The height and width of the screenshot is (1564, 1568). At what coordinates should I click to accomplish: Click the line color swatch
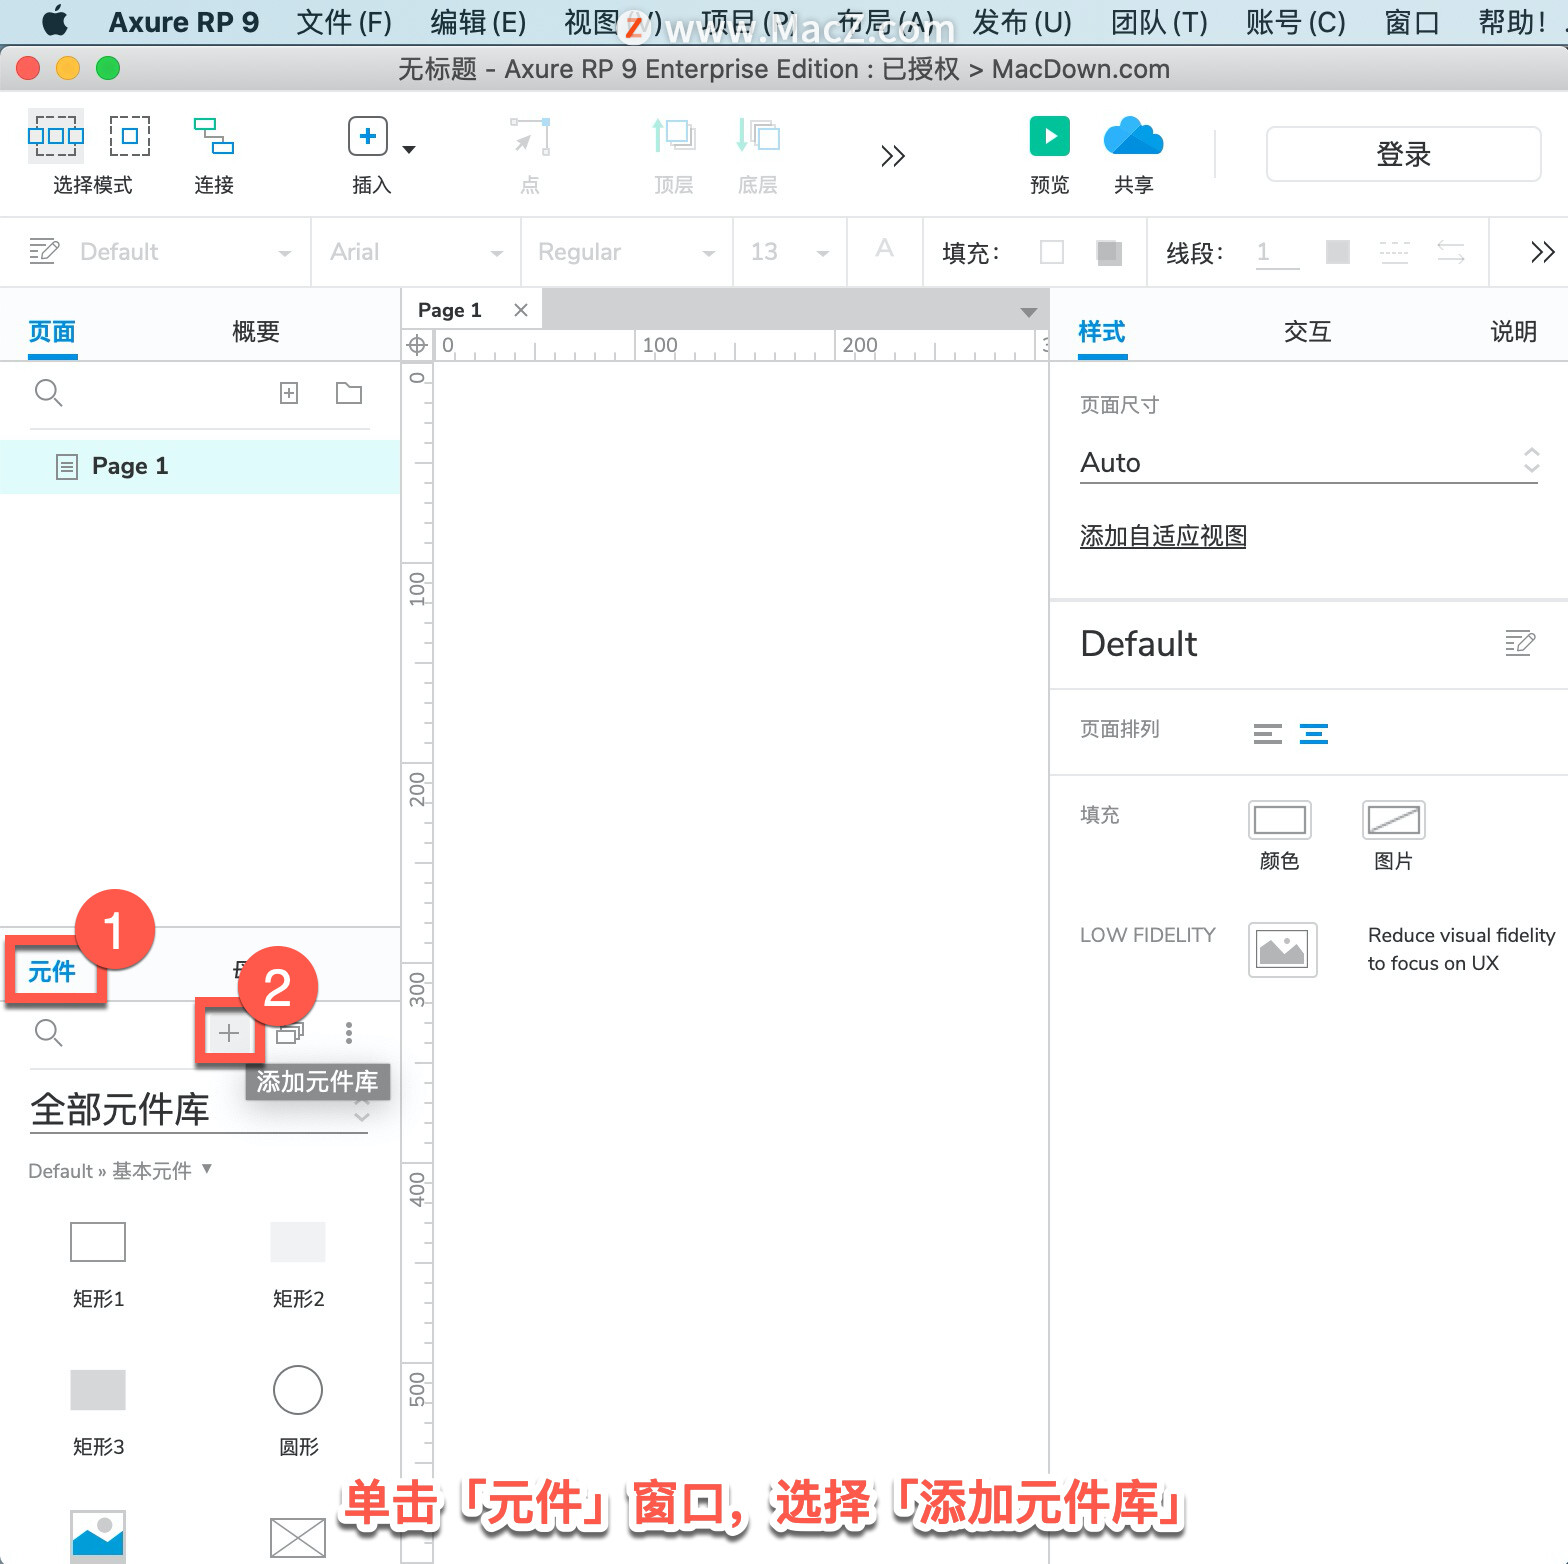1338,252
